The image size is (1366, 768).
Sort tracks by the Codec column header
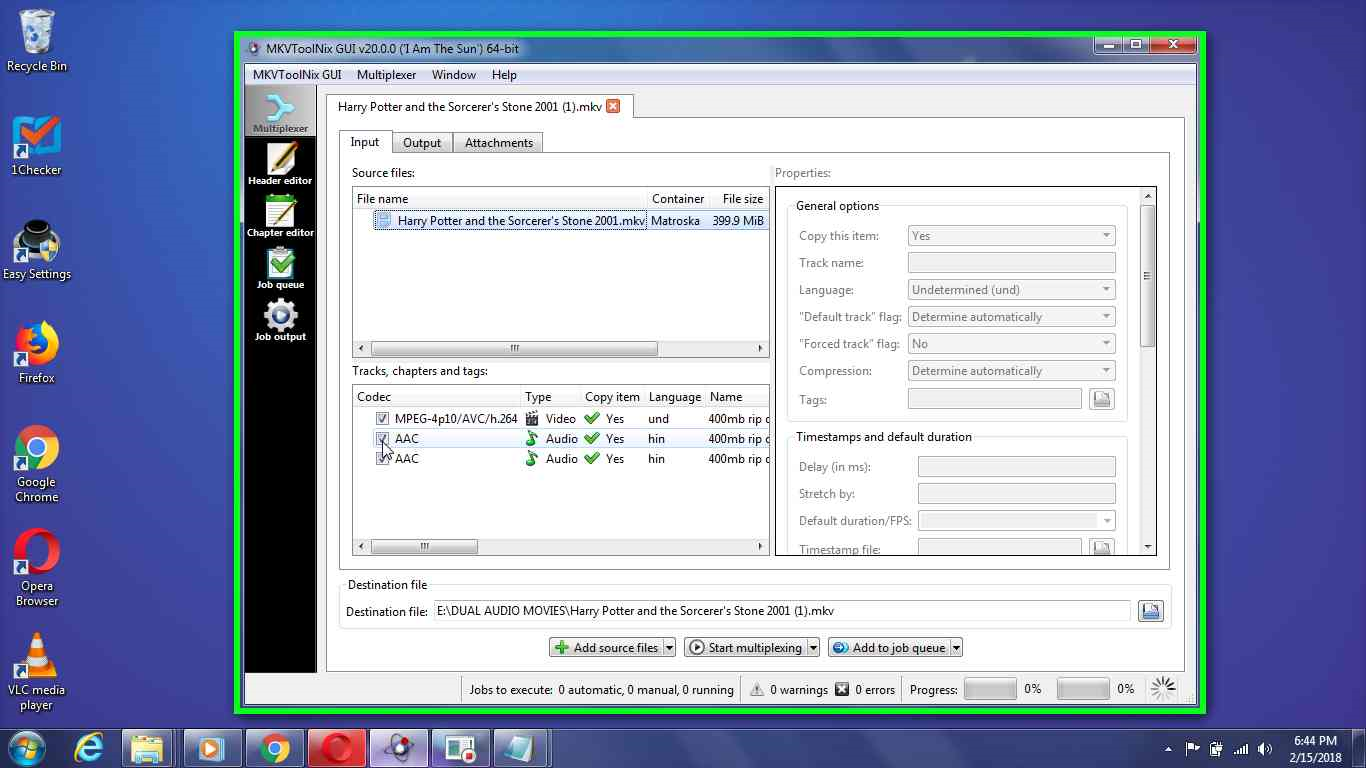(437, 397)
